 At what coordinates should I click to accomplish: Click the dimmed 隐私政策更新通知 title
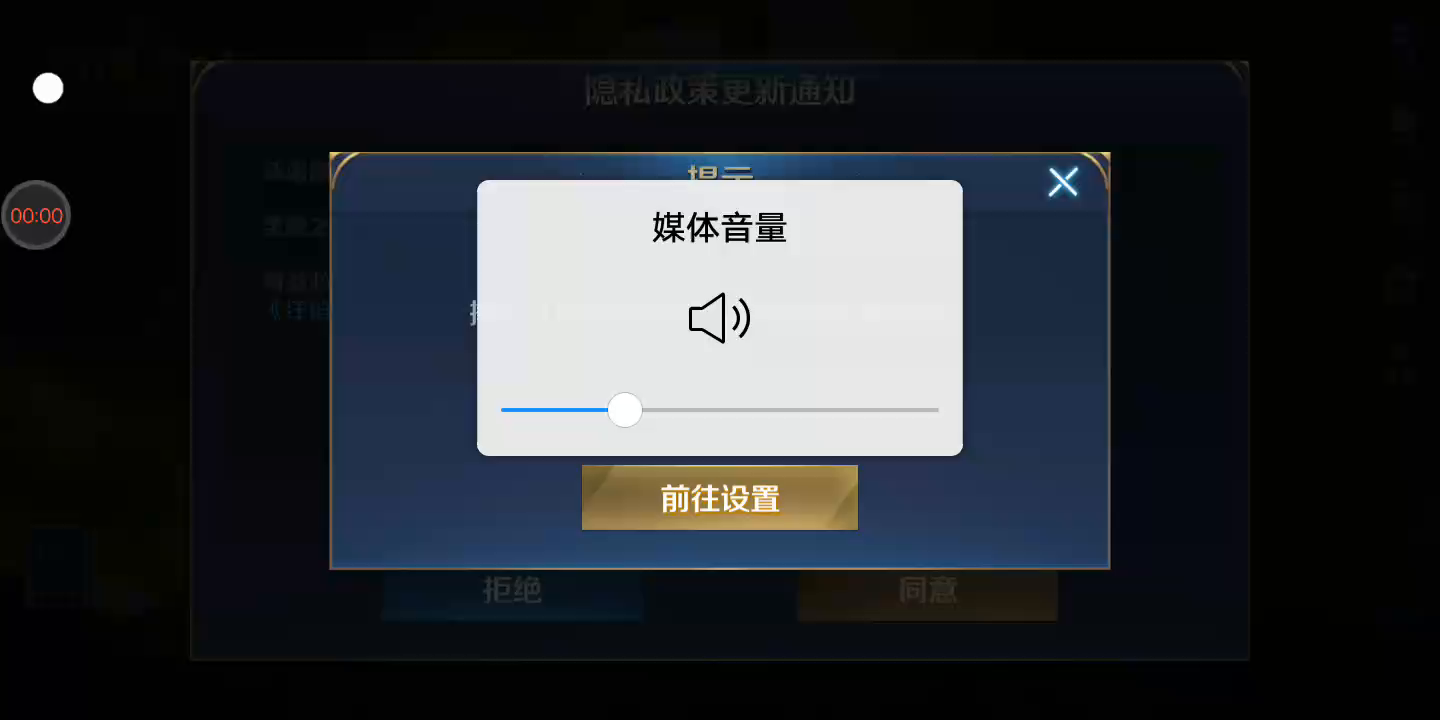click(x=720, y=92)
